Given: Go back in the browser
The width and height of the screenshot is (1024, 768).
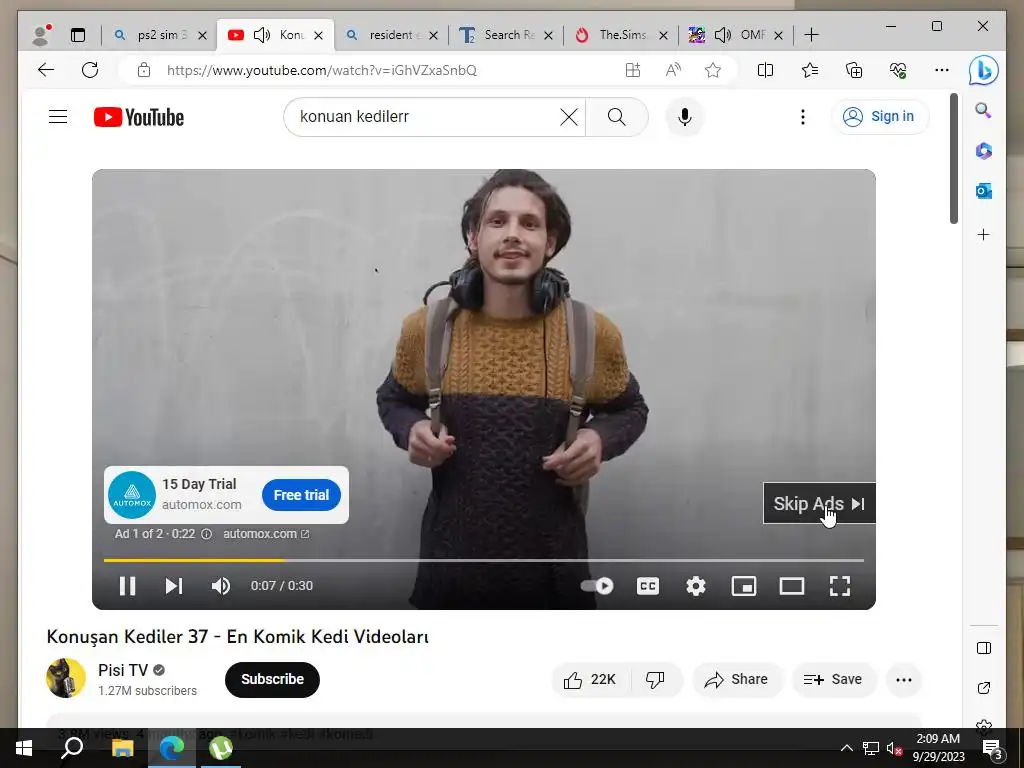Looking at the screenshot, I should 46,70.
